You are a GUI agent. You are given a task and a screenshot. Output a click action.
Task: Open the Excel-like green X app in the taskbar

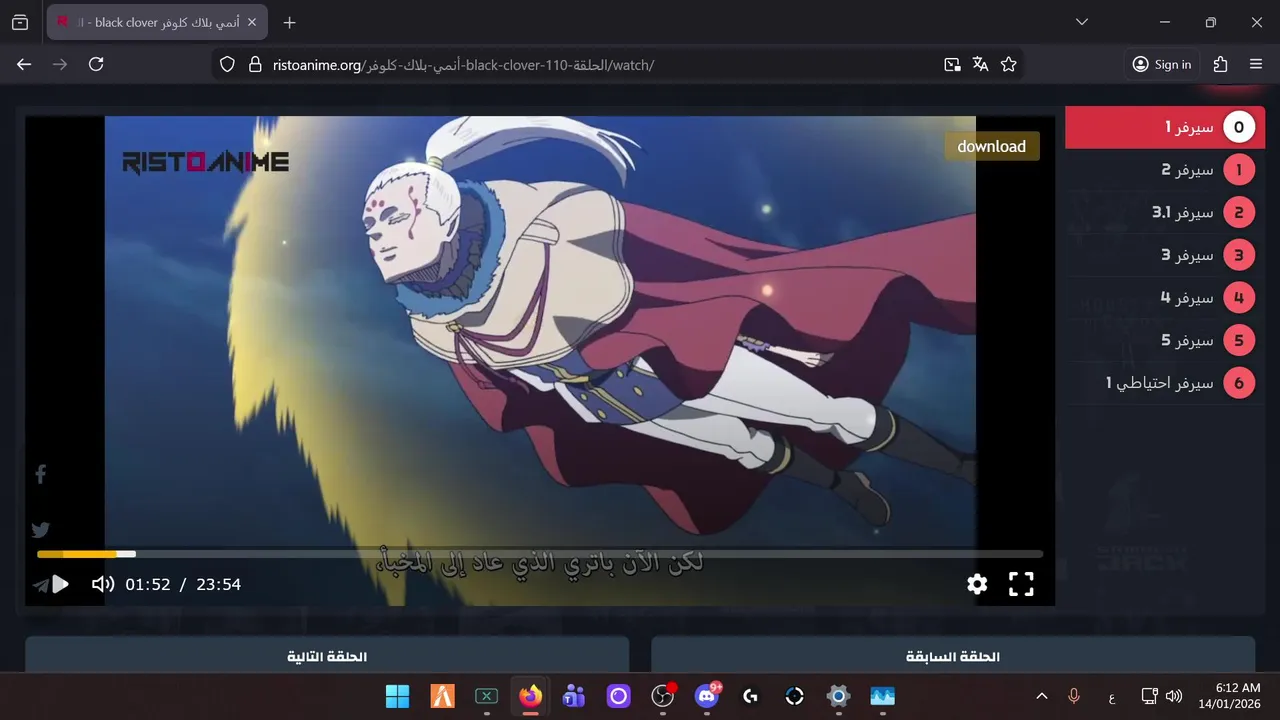486,696
